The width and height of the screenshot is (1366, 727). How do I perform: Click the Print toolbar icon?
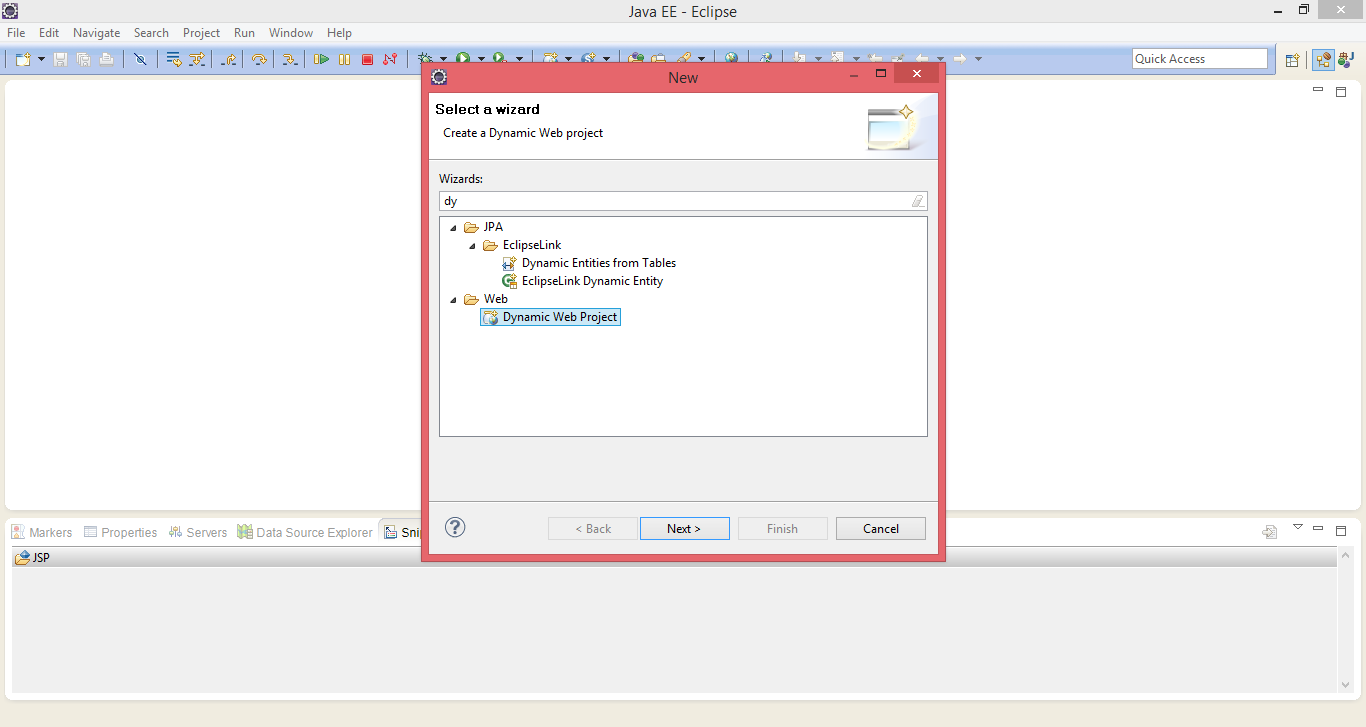(106, 58)
